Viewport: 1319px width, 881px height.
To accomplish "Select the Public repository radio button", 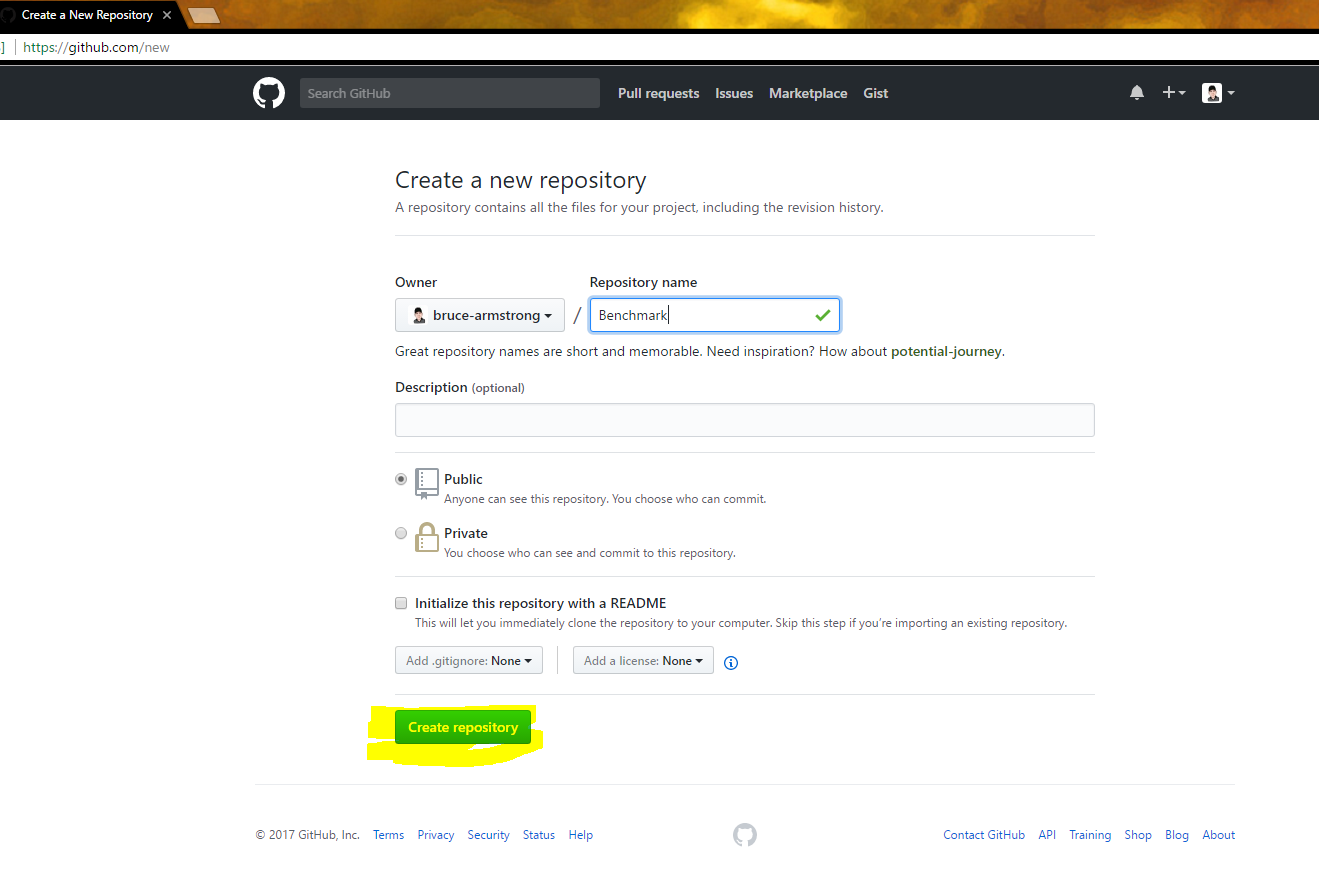I will (x=401, y=479).
